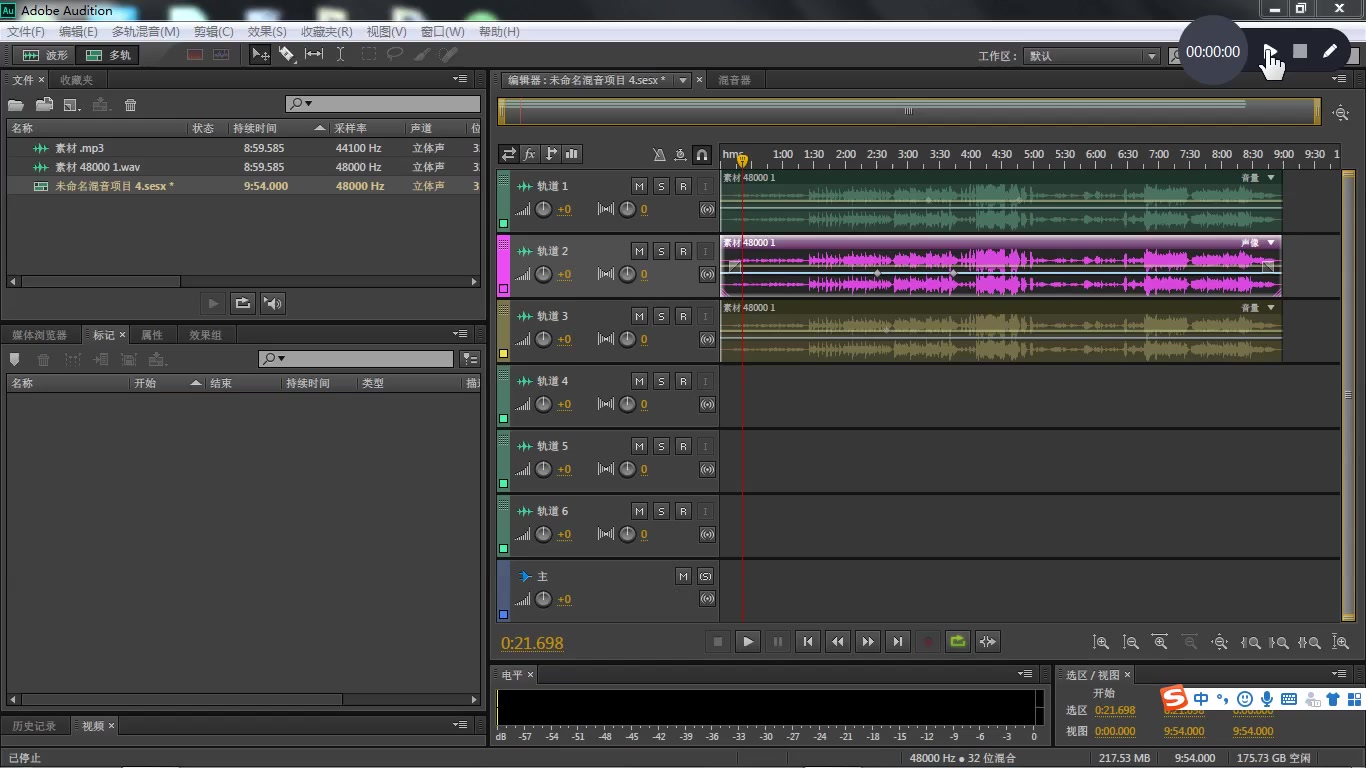
Task: Click zoom in amplitude icon
Action: tap(1101, 643)
